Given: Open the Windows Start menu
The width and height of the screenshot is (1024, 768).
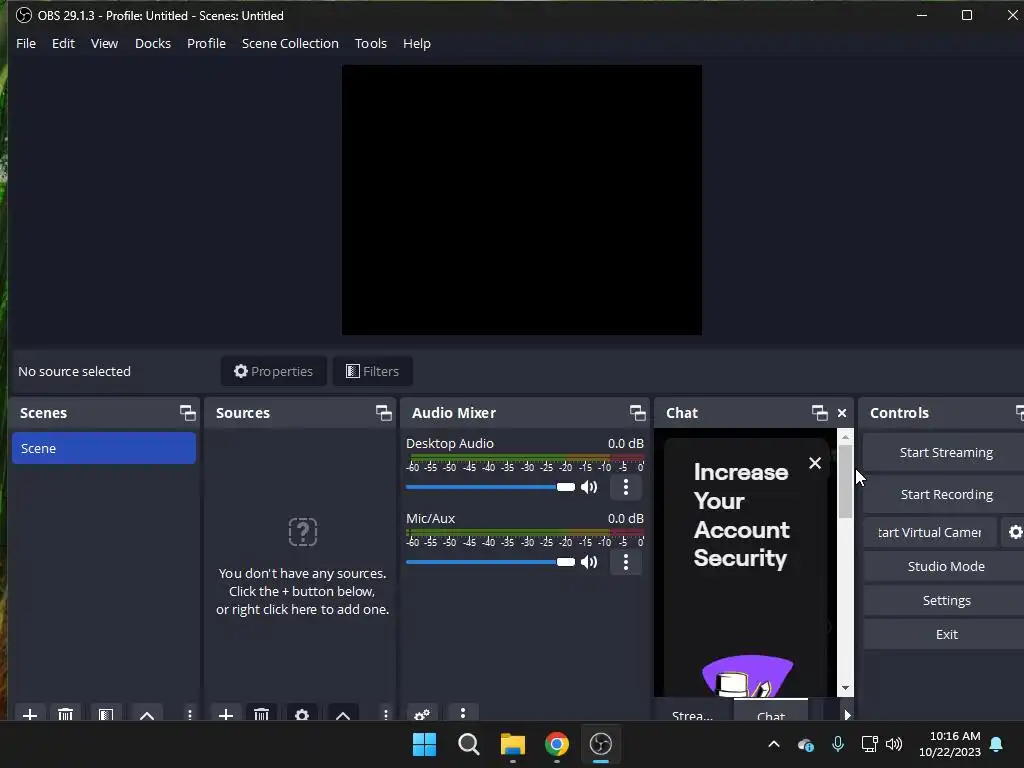Looking at the screenshot, I should (x=424, y=744).
